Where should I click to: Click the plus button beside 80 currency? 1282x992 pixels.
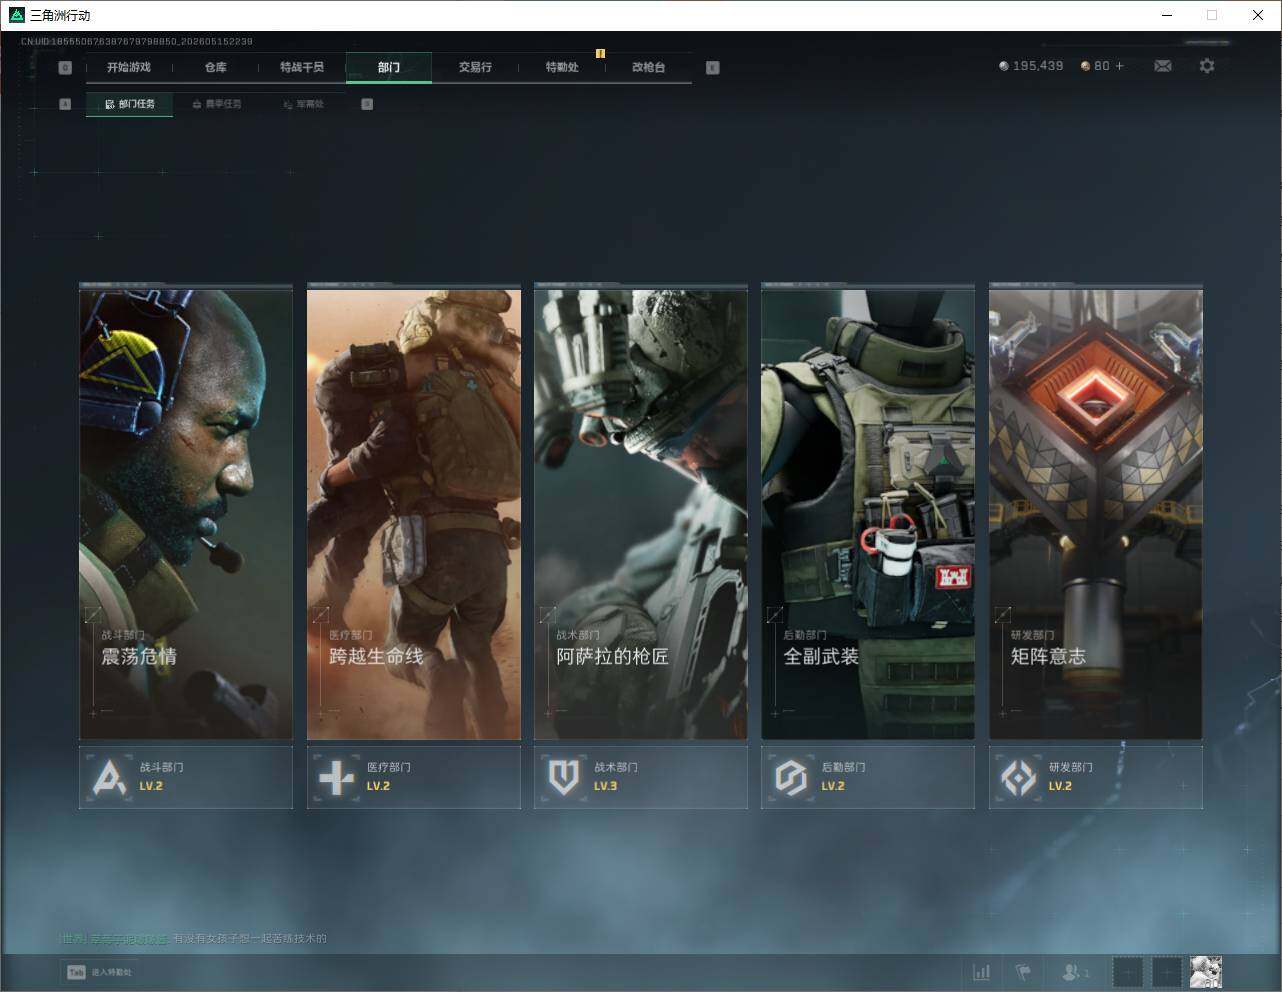coord(1119,66)
